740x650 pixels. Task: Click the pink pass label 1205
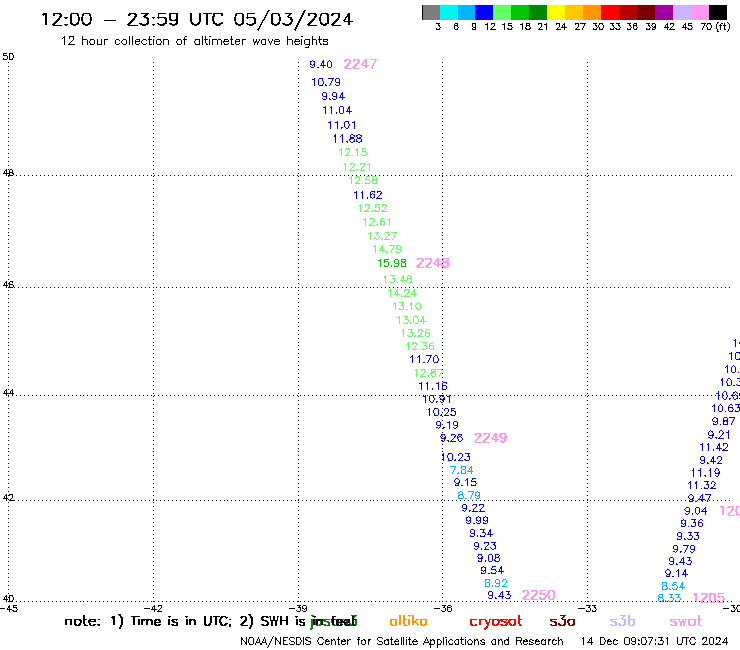(x=708, y=598)
